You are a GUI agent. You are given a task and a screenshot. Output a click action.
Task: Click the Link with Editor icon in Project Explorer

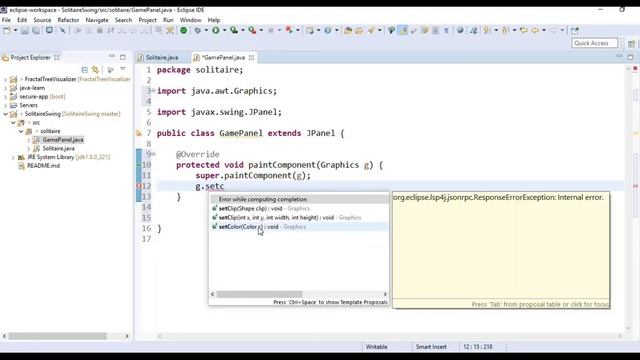coord(96,70)
